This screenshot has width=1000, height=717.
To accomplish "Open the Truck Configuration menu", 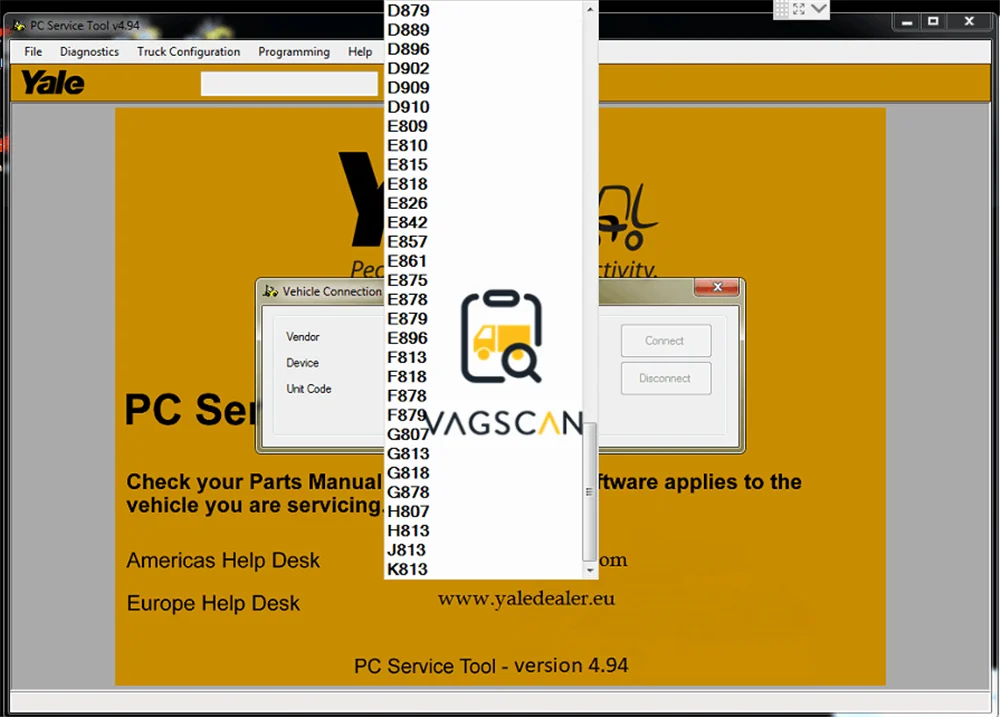I will pos(189,52).
